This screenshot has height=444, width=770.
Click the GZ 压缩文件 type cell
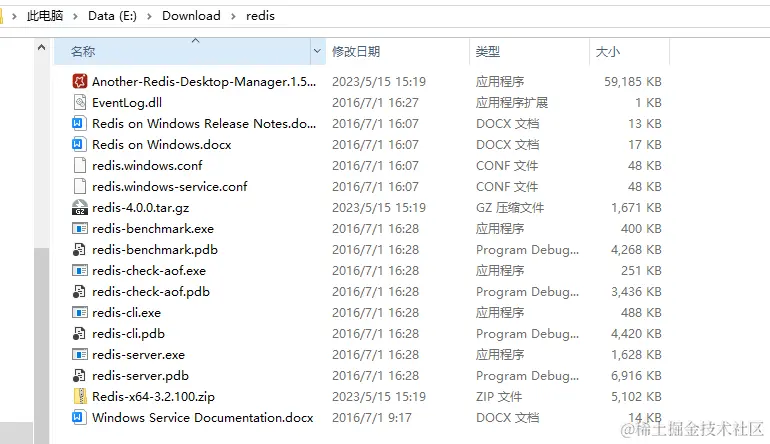click(510, 208)
